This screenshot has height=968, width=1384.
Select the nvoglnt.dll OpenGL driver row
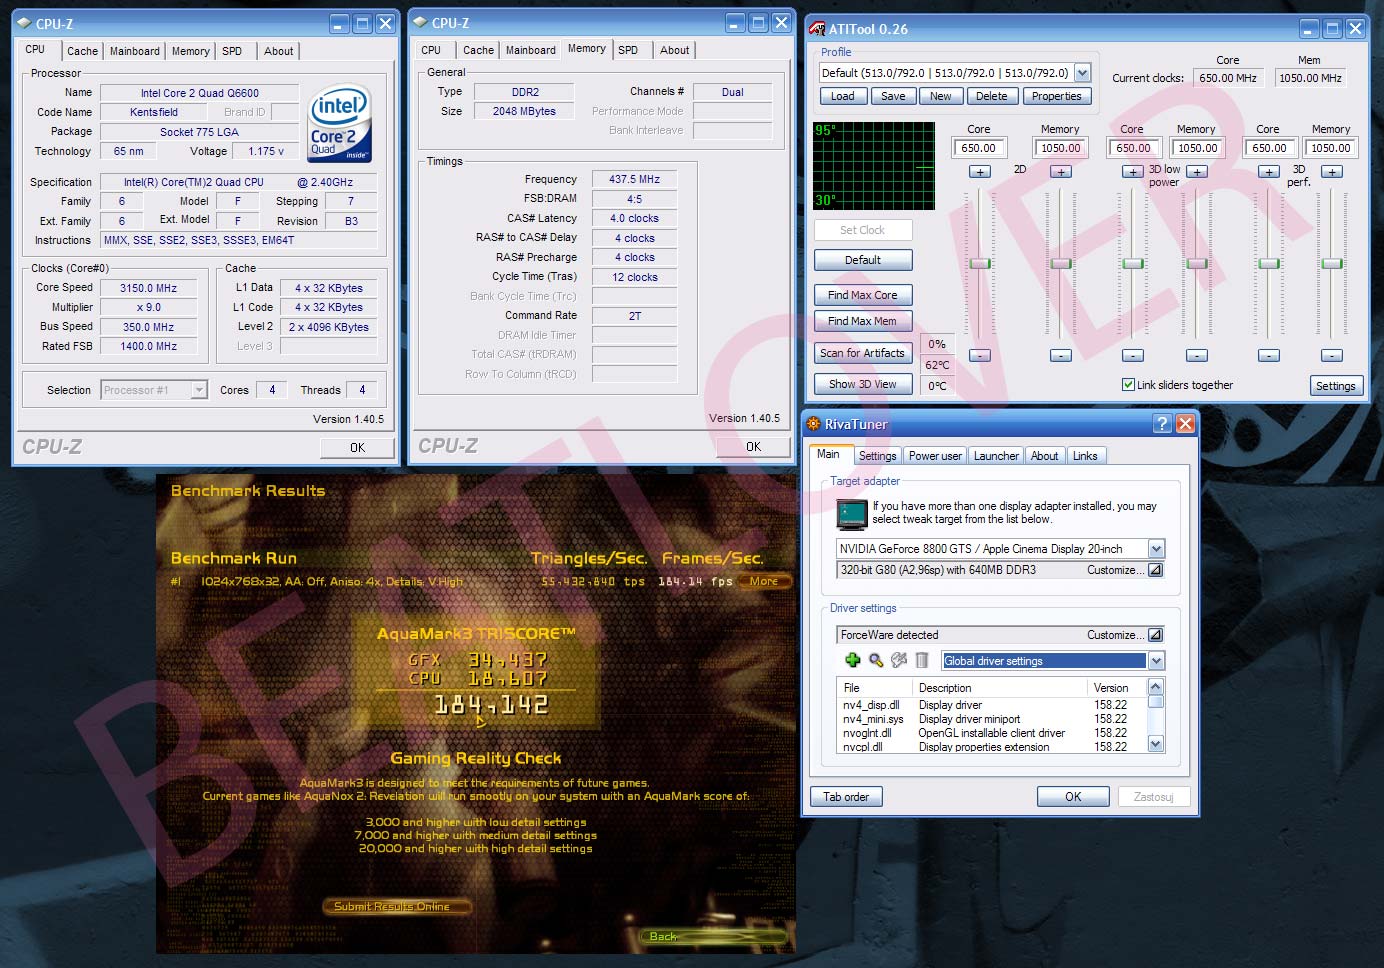pyautogui.click(x=992, y=733)
